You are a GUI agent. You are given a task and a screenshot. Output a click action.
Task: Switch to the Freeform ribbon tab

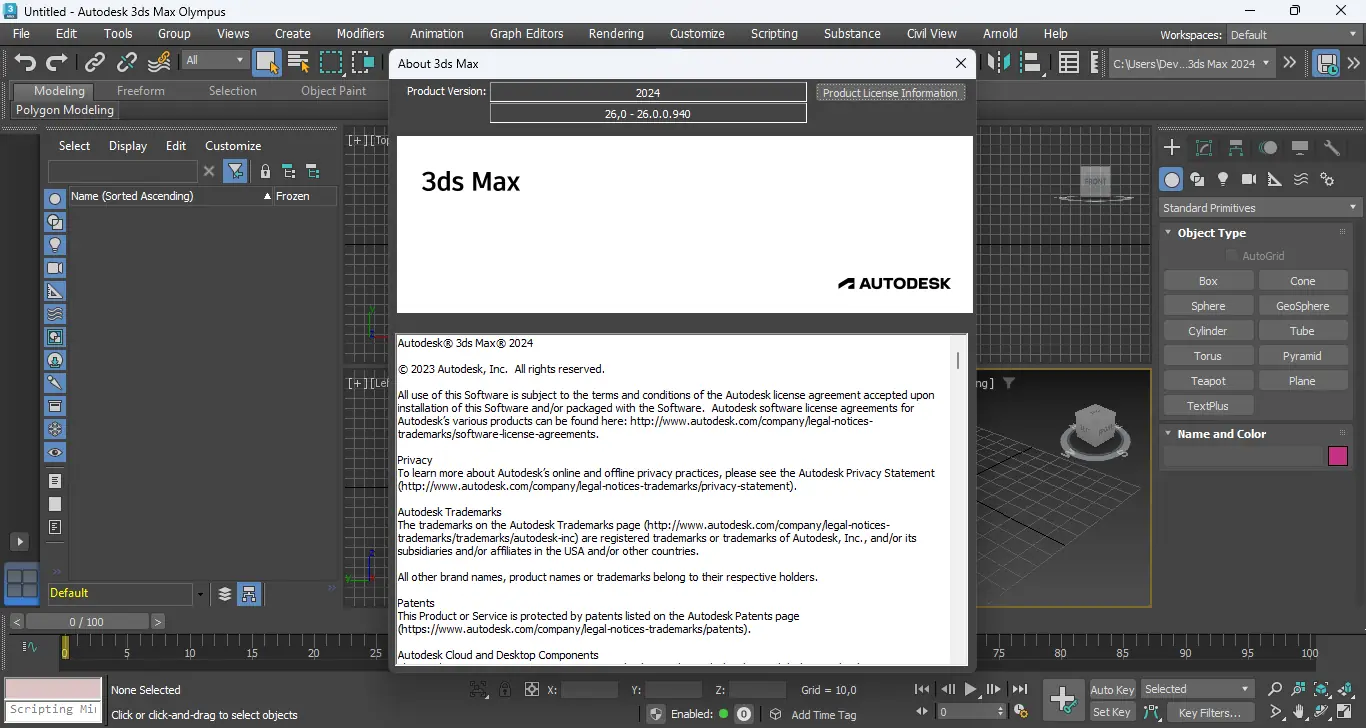pyautogui.click(x=141, y=90)
